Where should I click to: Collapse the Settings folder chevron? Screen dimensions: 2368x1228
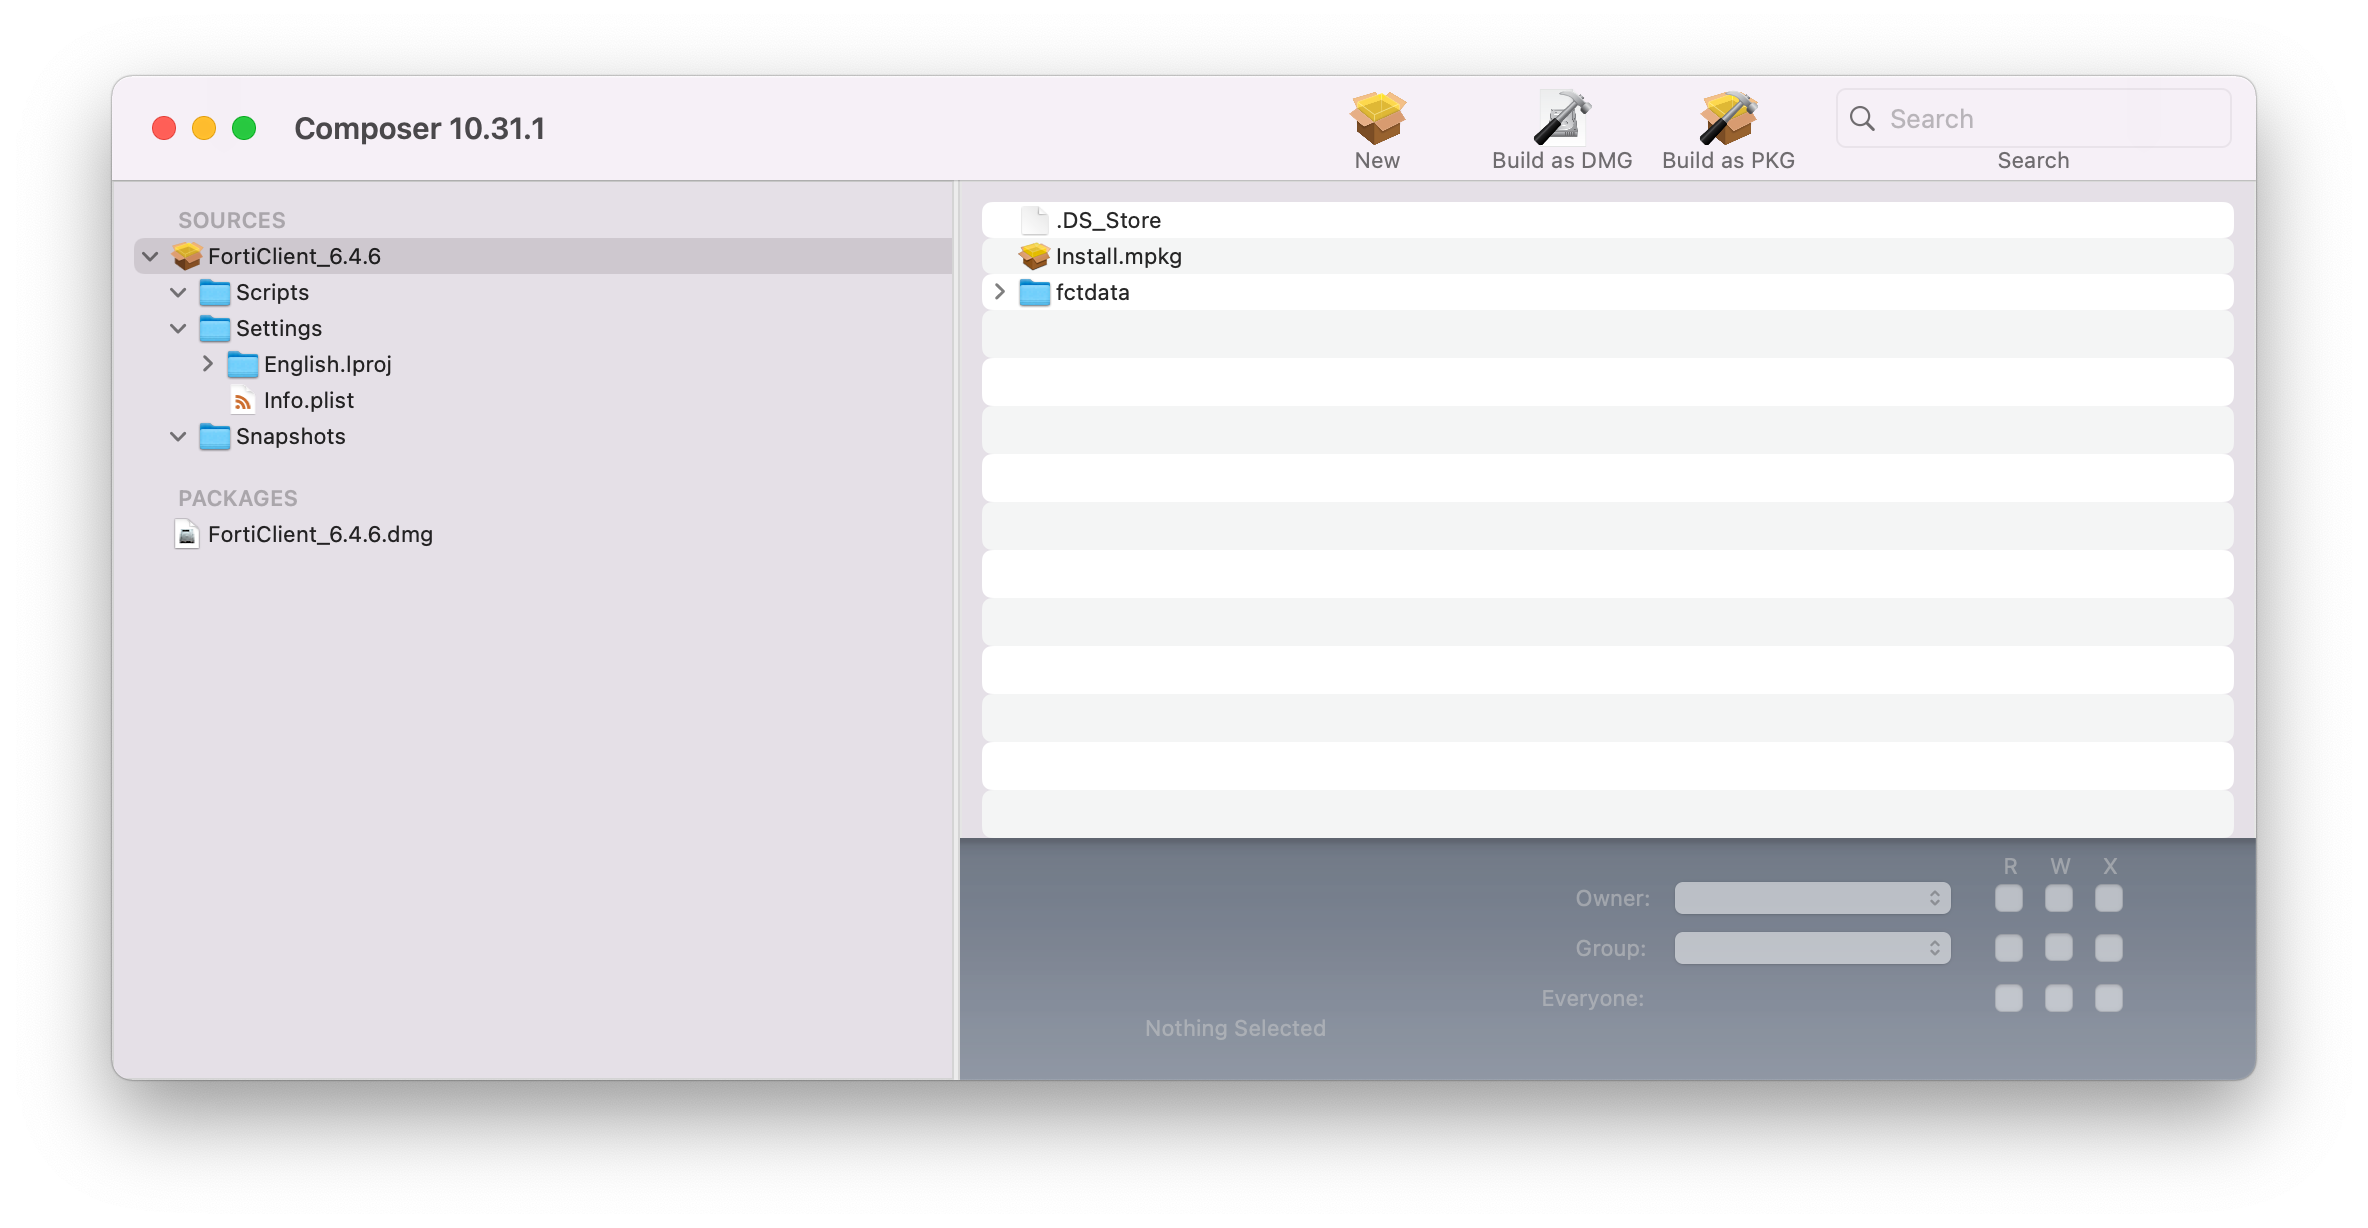pos(178,328)
